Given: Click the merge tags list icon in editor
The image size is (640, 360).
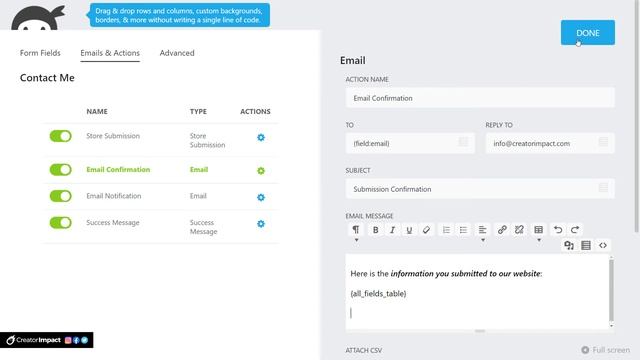Looking at the screenshot, I should 586,245.
